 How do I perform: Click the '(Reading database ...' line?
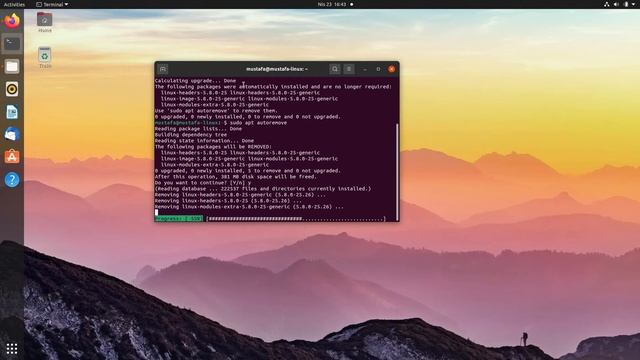[x=263, y=189]
